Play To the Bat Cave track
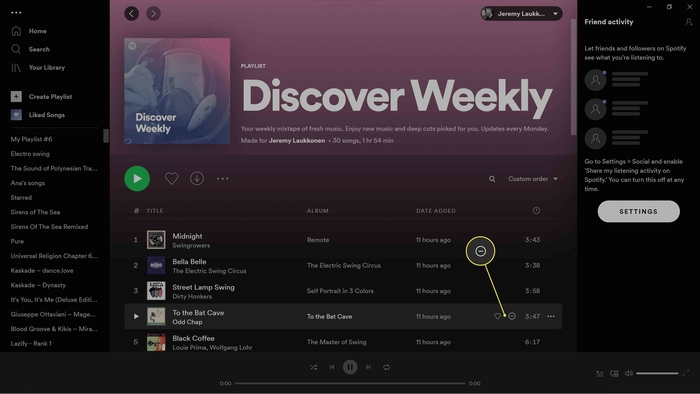 [x=136, y=316]
